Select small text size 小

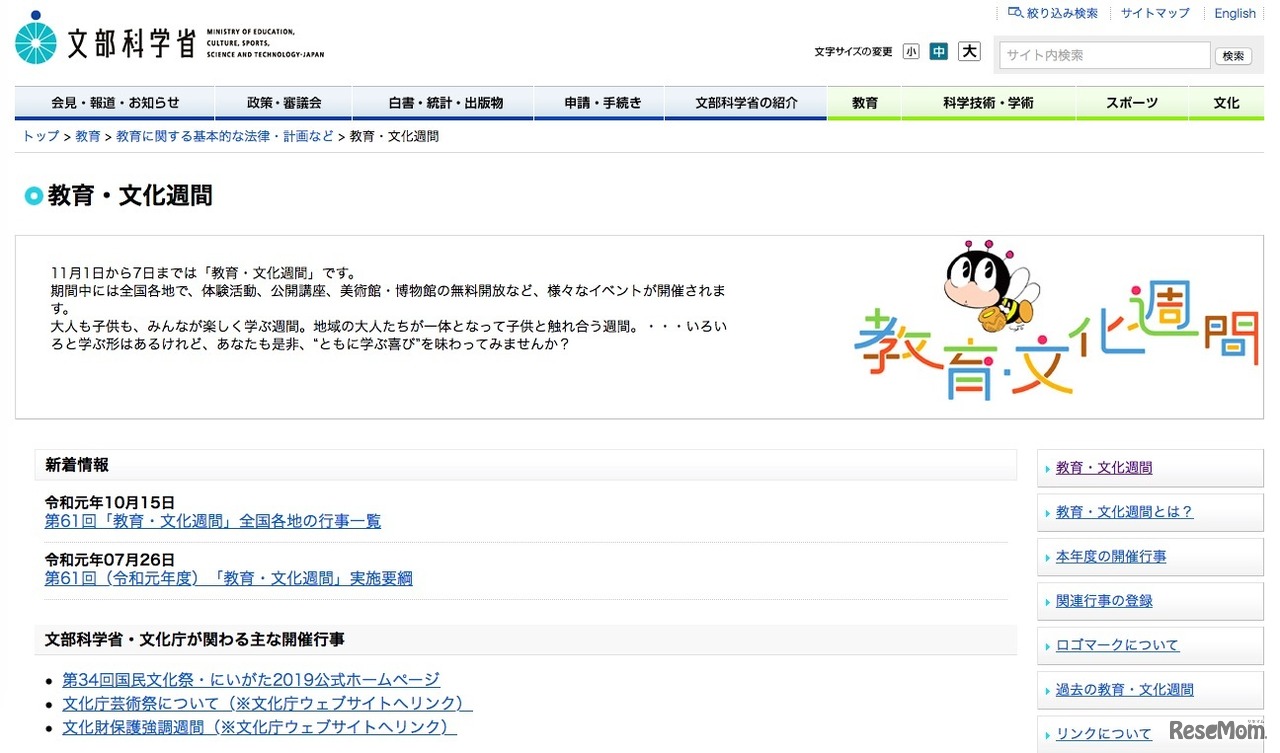pyautogui.click(x=911, y=51)
